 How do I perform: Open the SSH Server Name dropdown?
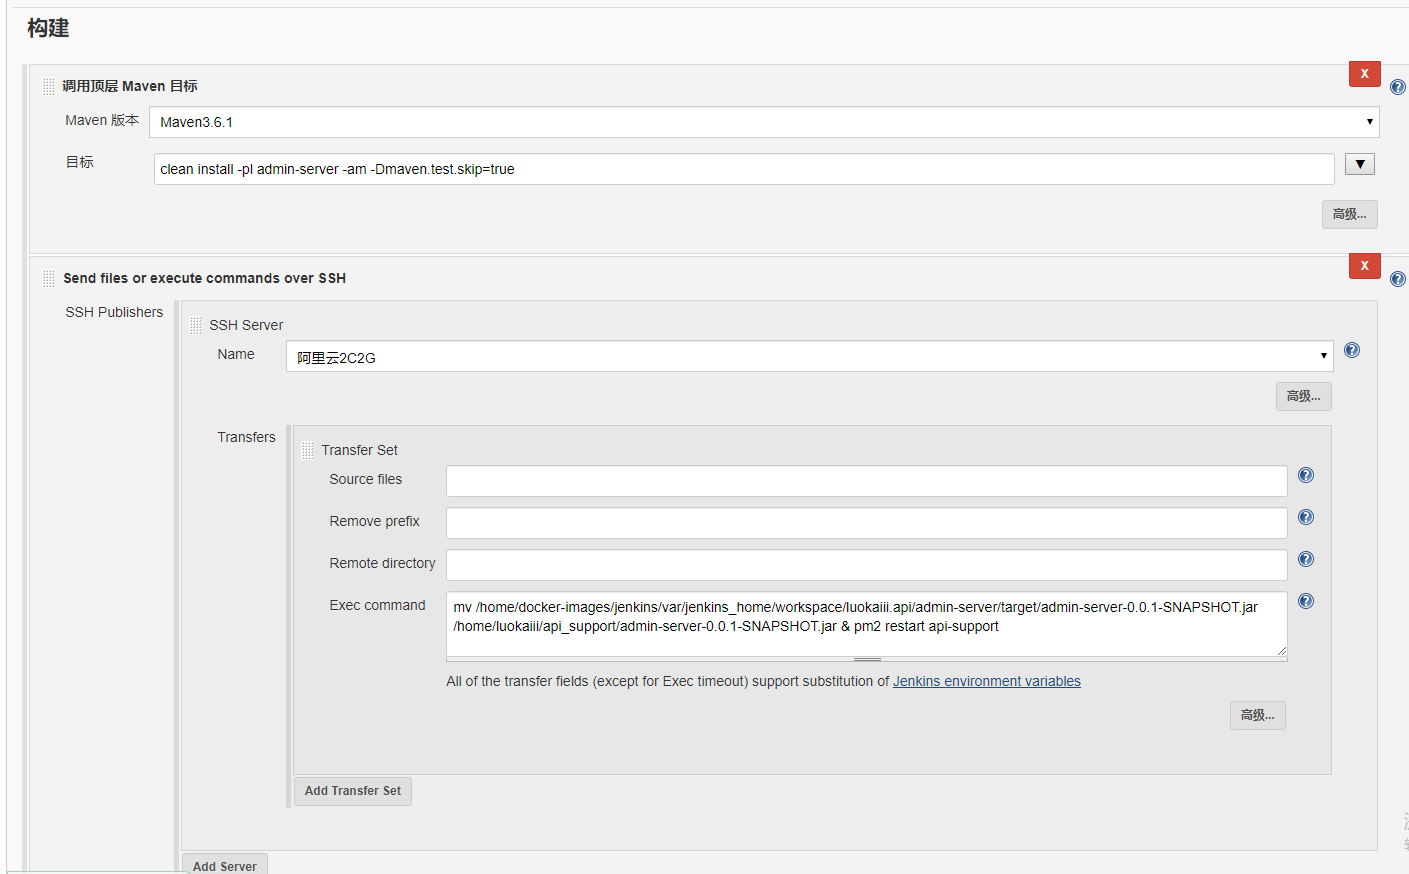tap(809, 356)
